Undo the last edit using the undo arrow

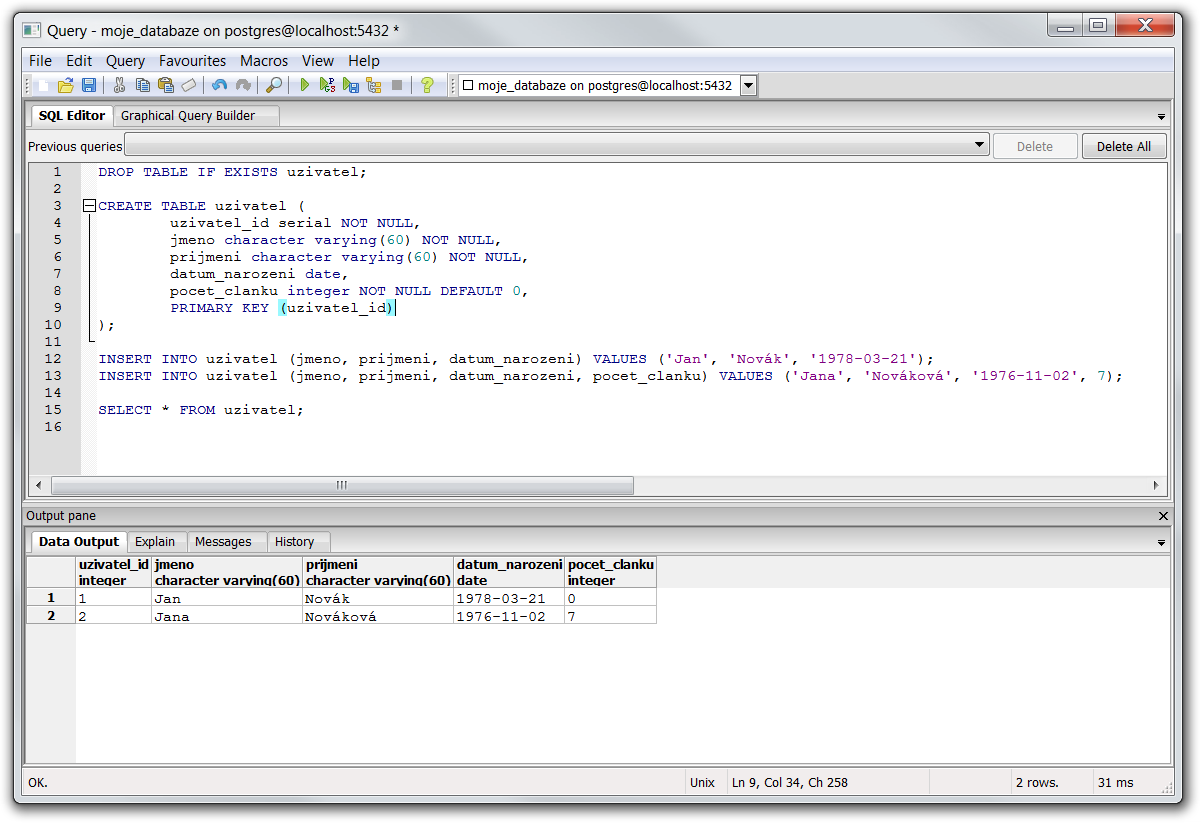coord(219,86)
